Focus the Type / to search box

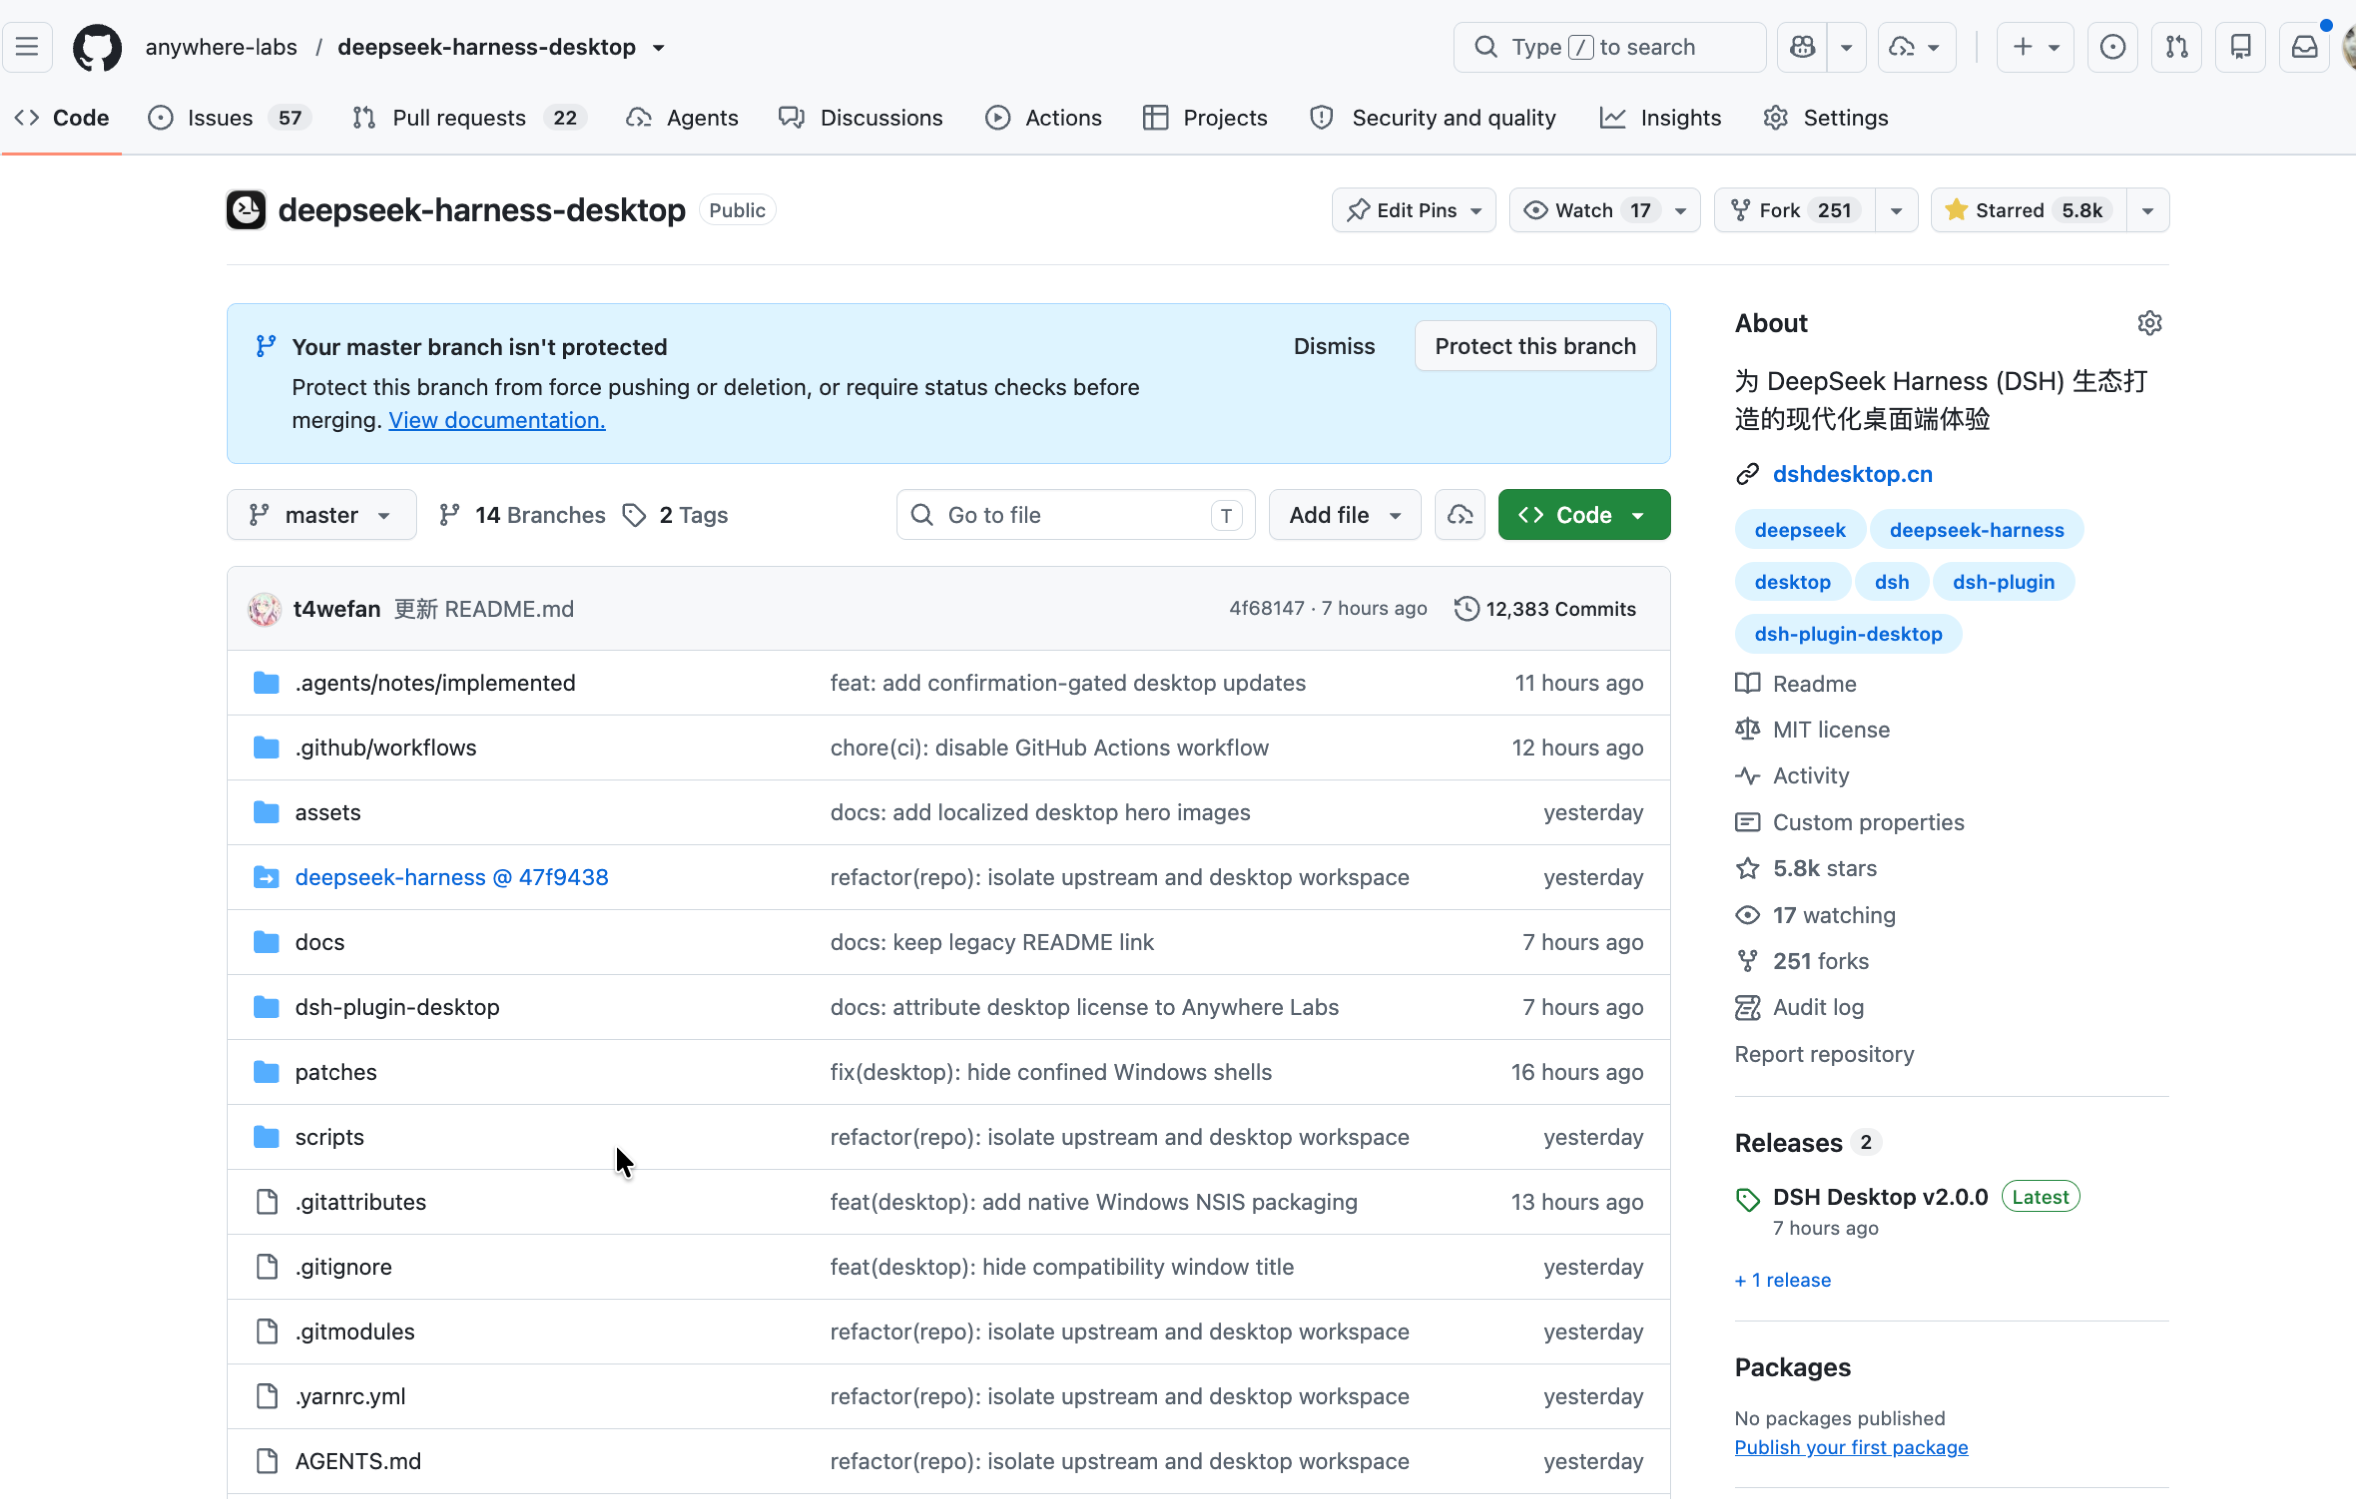[1610, 47]
